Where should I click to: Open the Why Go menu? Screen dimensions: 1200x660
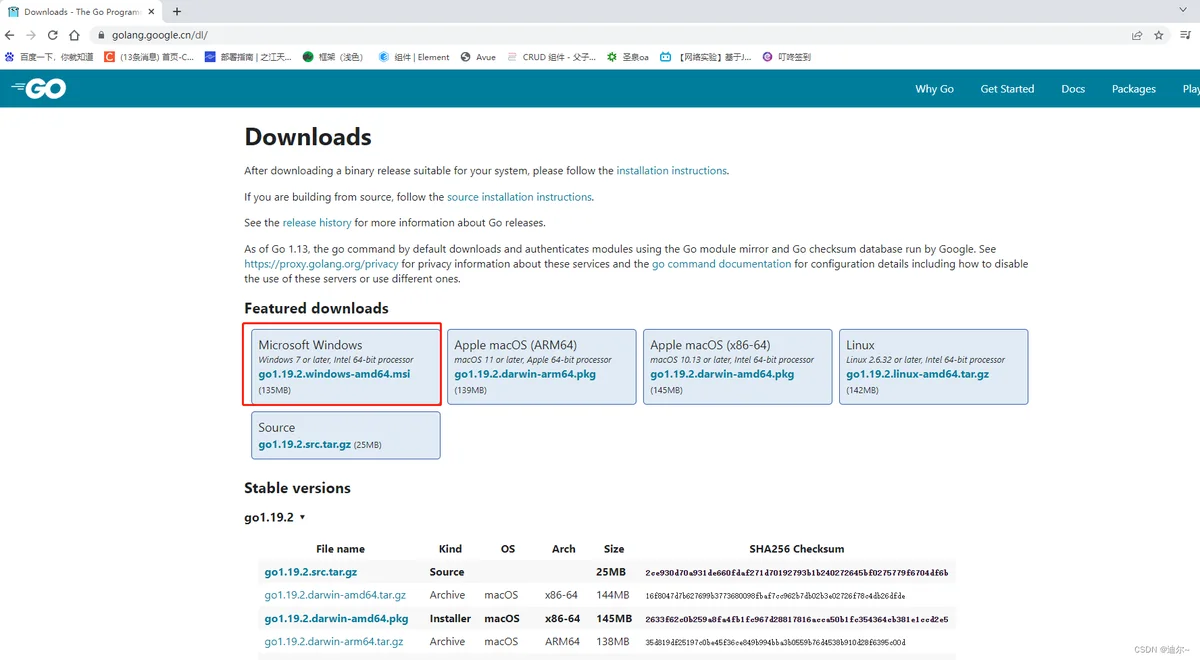click(x=934, y=89)
